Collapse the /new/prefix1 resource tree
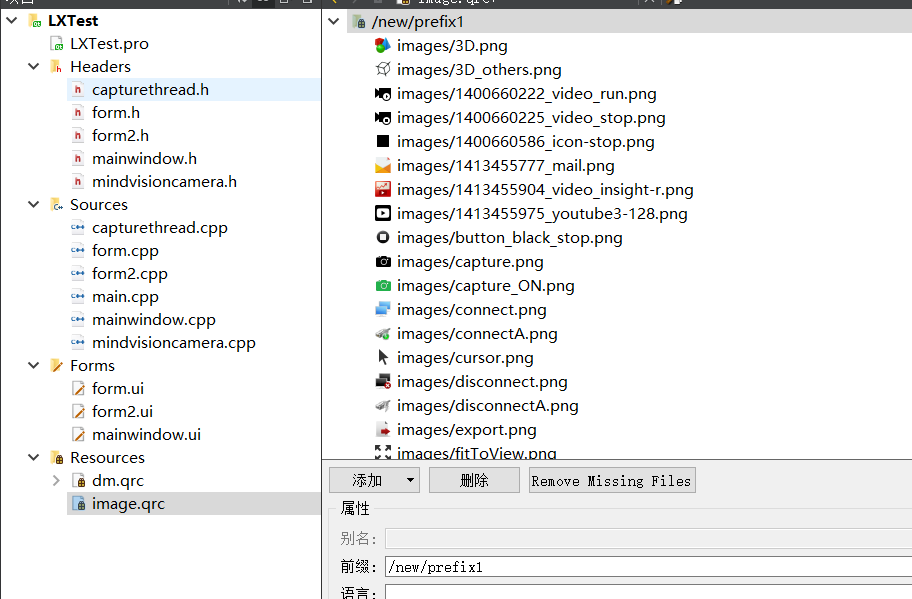The image size is (912, 599). [333, 22]
